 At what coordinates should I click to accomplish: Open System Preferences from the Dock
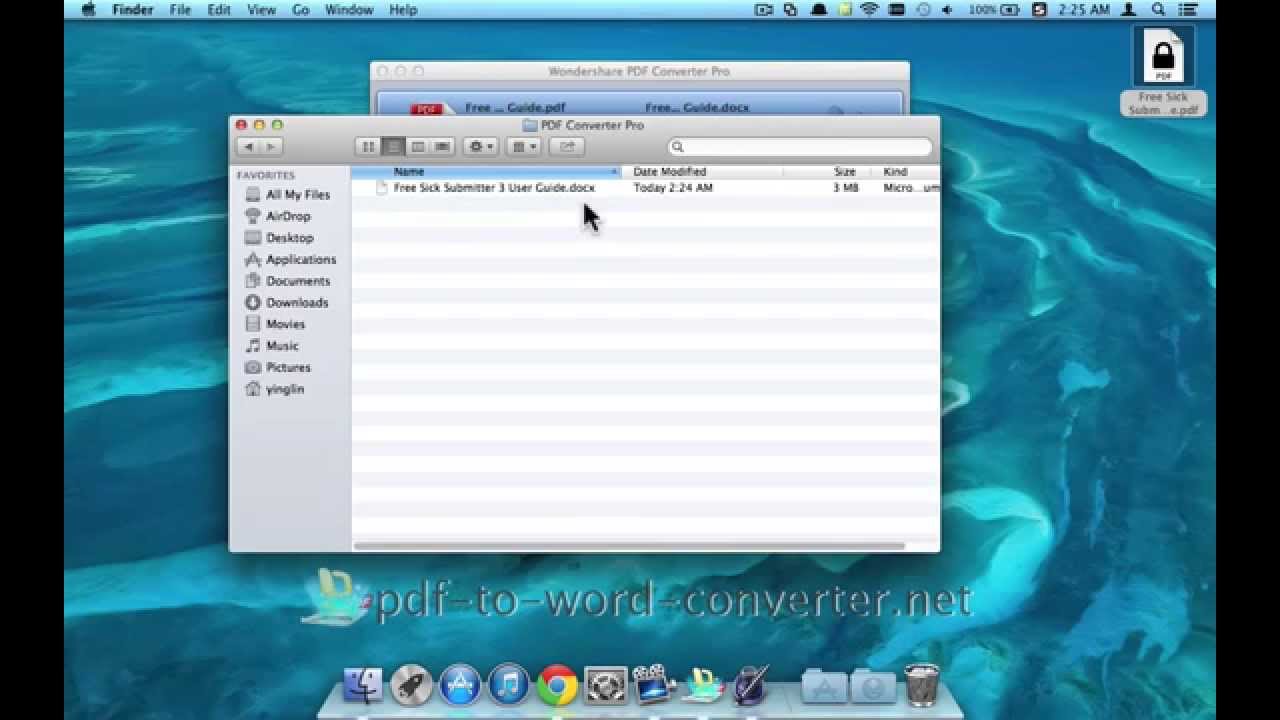[606, 685]
